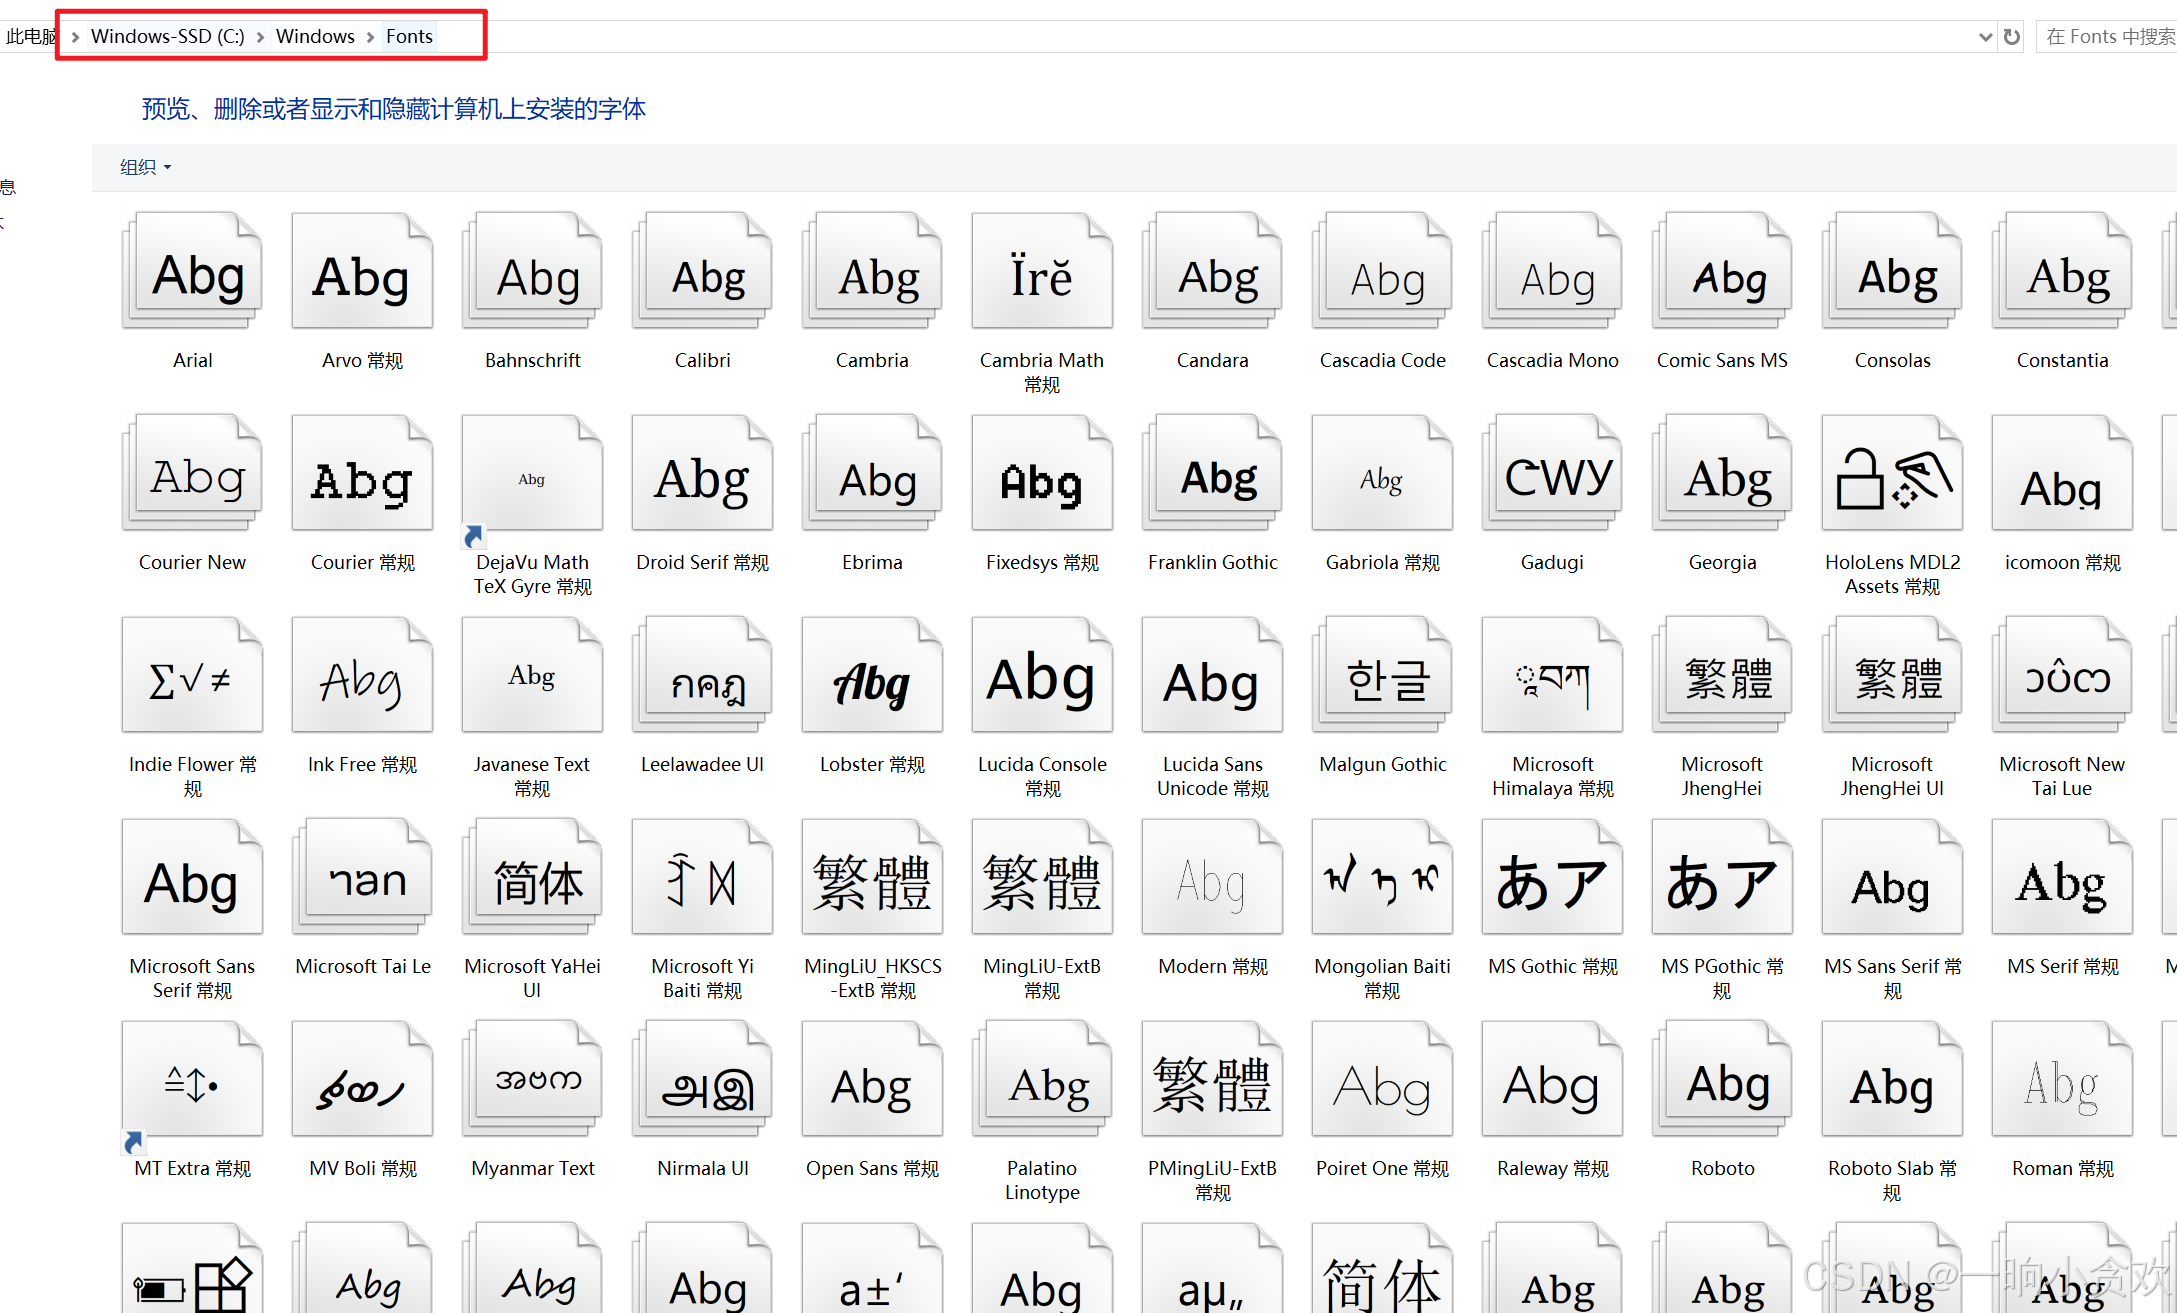Click the HoloLens MDL2 Assets font icon
Screen dimensions: 2177x1313
tap(1892, 472)
